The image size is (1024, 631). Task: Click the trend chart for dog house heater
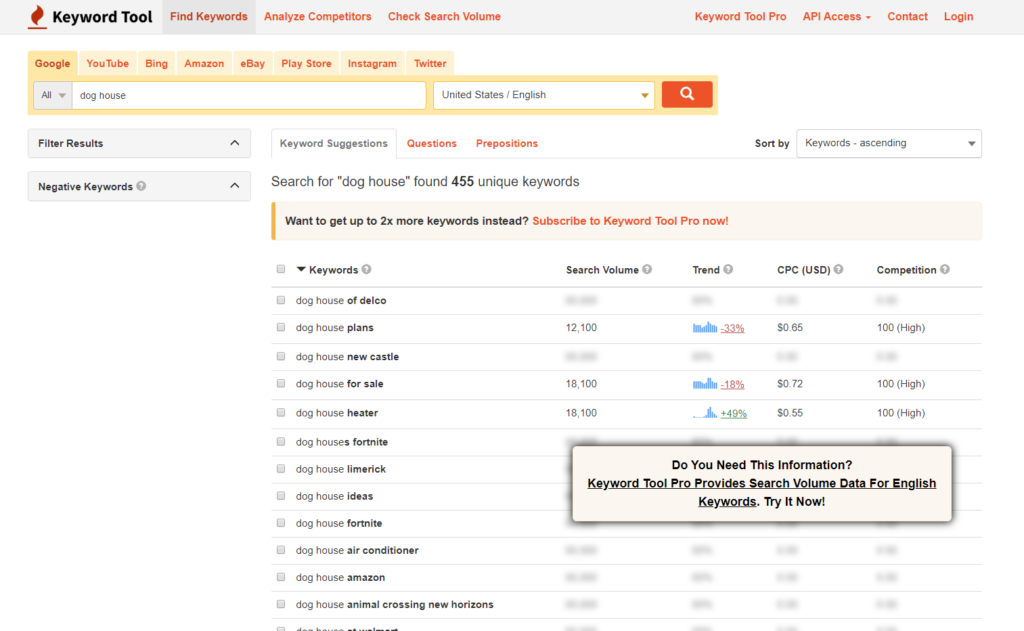[705, 413]
